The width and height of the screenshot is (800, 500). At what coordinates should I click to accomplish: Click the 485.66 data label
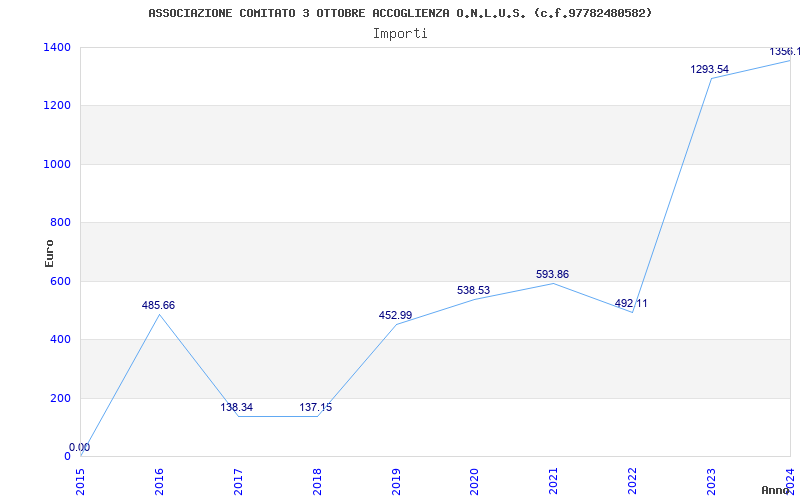point(158,305)
